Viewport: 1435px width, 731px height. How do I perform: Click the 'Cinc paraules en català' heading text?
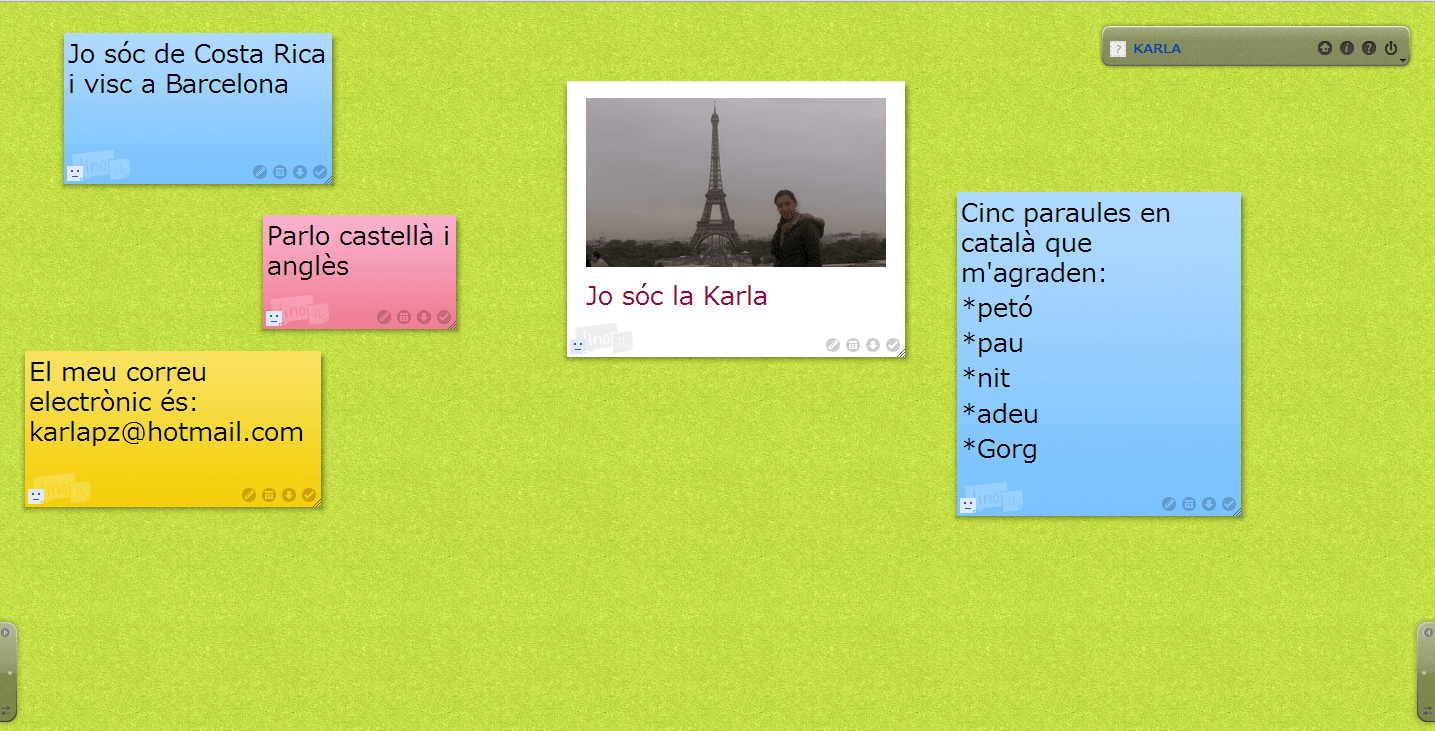pos(1066,228)
